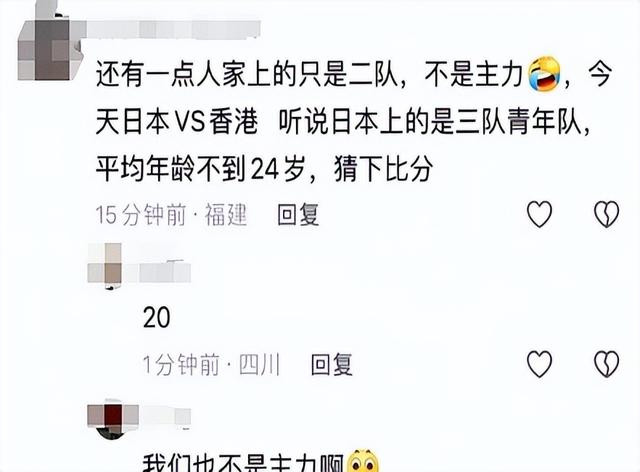Tap the 15分钟前 · 福建 timestamp
This screenshot has width=640, height=472.
point(171,214)
